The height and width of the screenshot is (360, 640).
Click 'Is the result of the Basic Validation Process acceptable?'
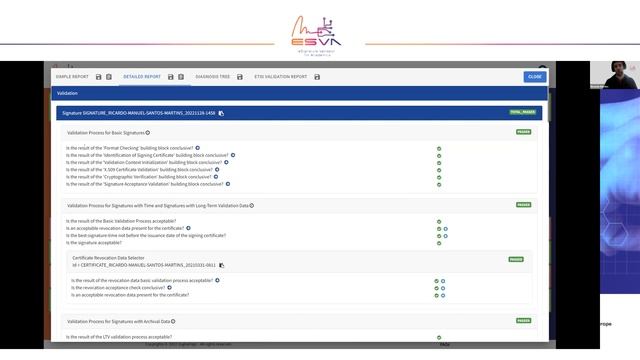point(121,221)
